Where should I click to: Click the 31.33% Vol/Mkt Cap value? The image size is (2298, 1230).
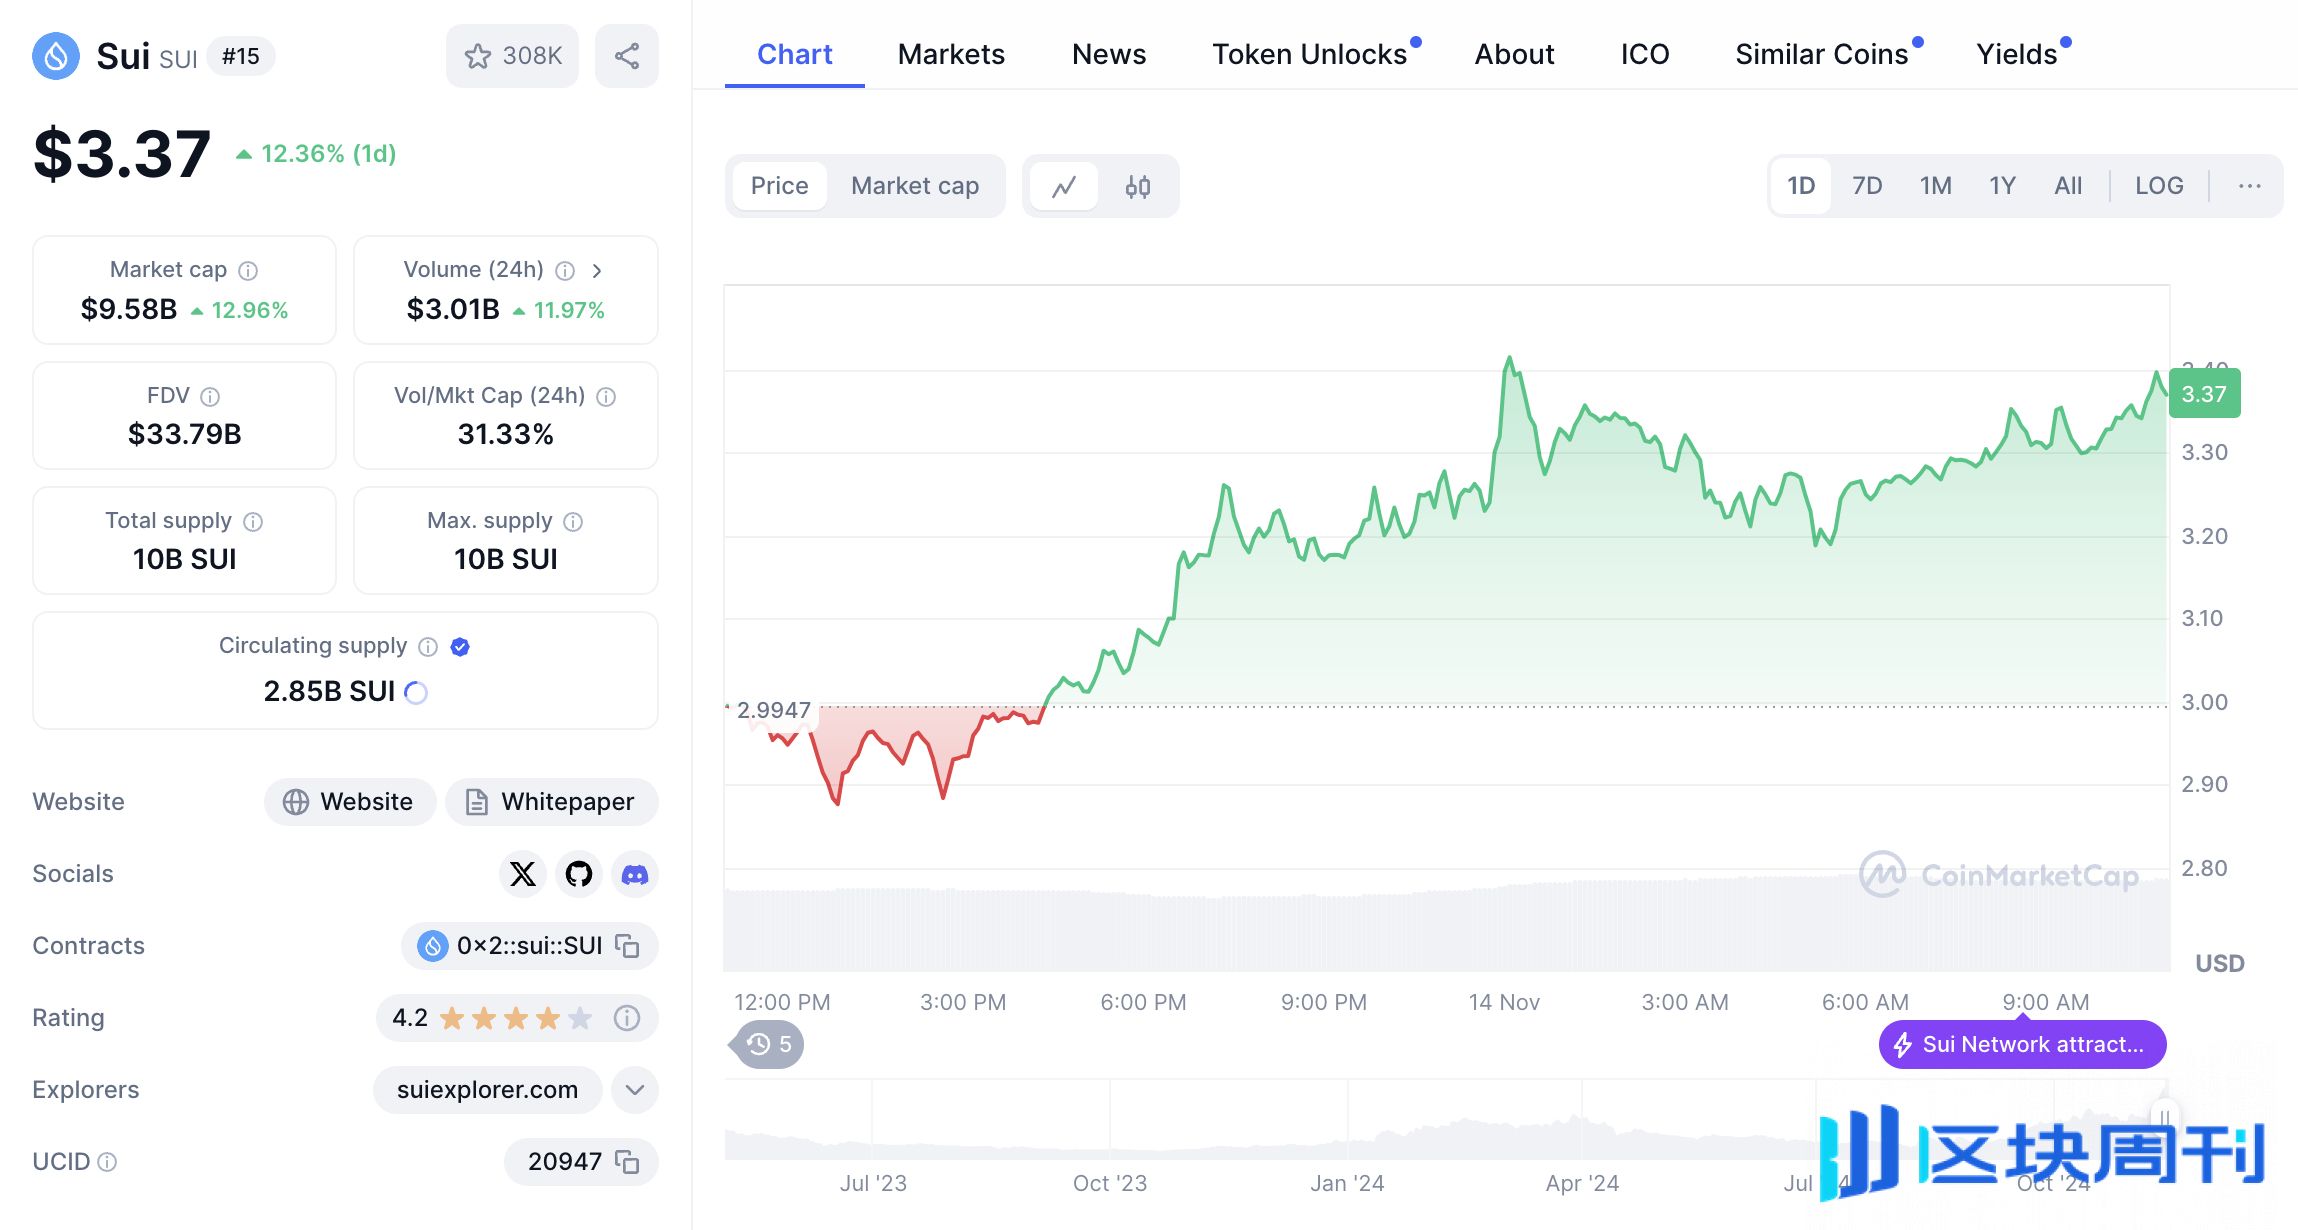click(506, 435)
